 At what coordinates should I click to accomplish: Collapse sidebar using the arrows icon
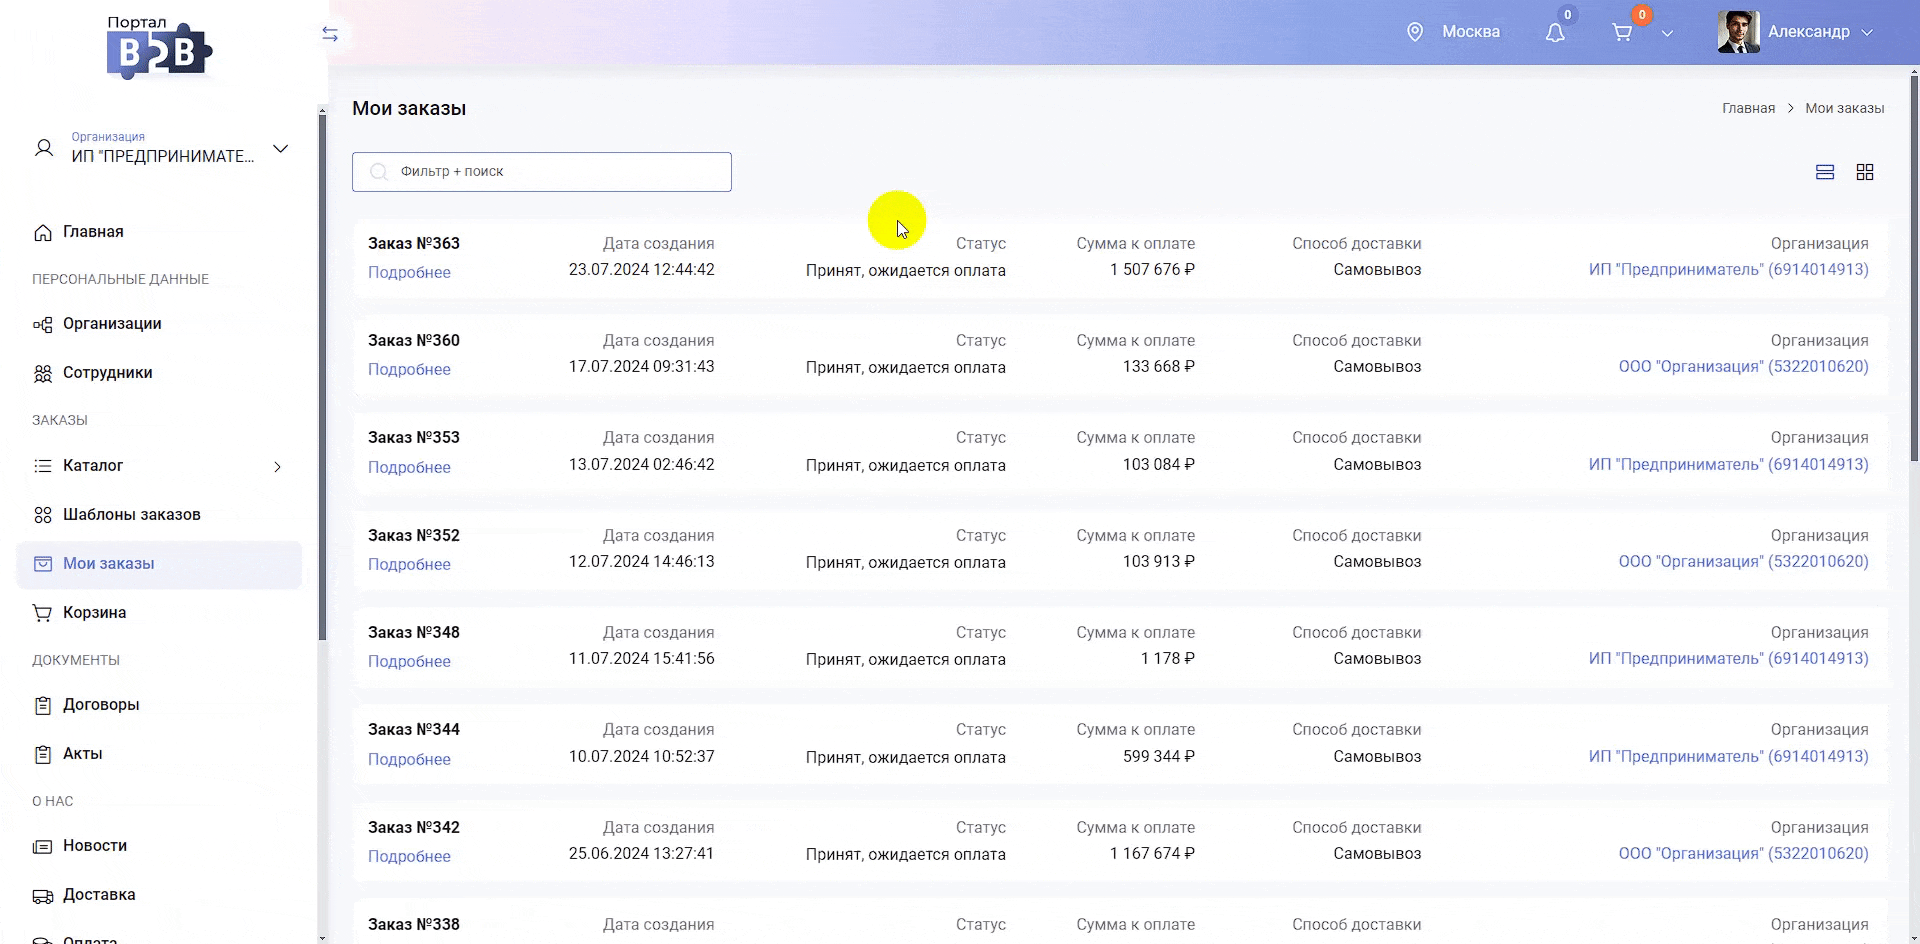tap(330, 34)
